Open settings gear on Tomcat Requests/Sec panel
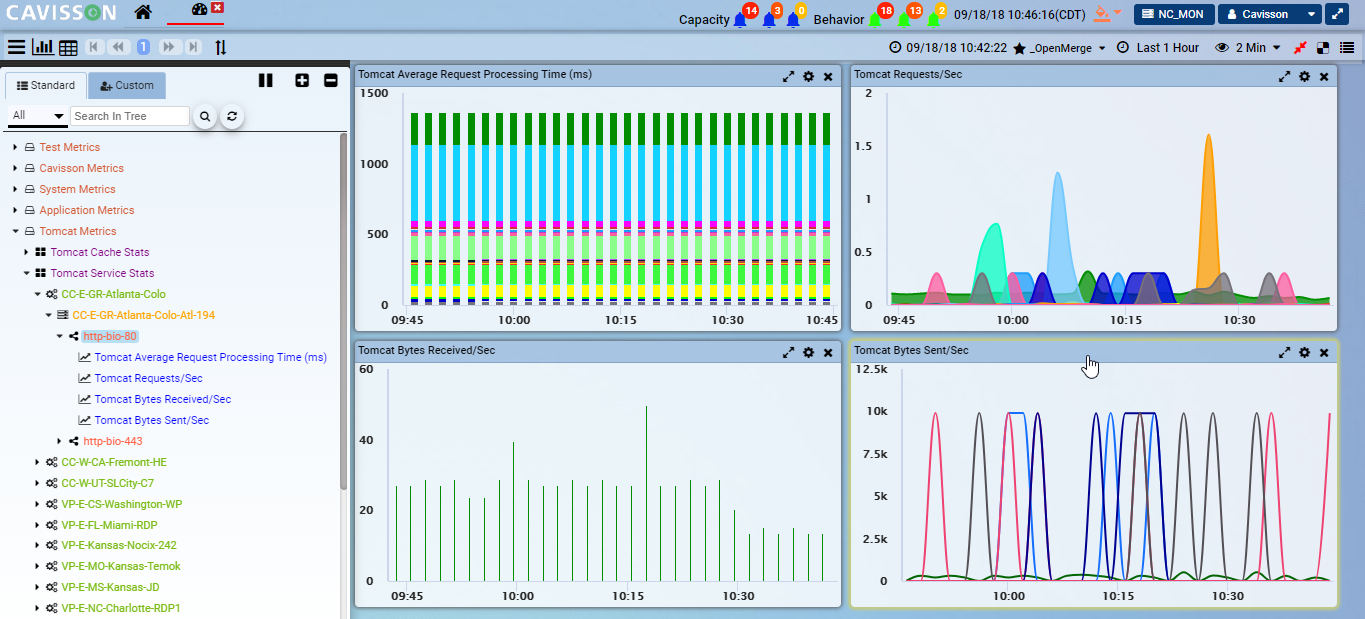The height and width of the screenshot is (619, 1365). click(x=1304, y=76)
